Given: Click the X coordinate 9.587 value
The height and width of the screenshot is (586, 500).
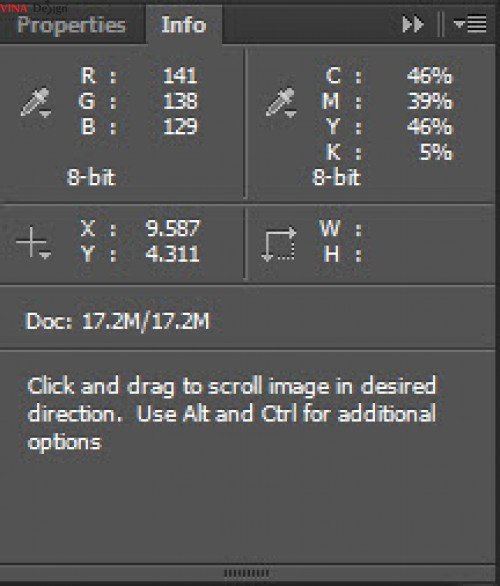Looking at the screenshot, I should [173, 228].
